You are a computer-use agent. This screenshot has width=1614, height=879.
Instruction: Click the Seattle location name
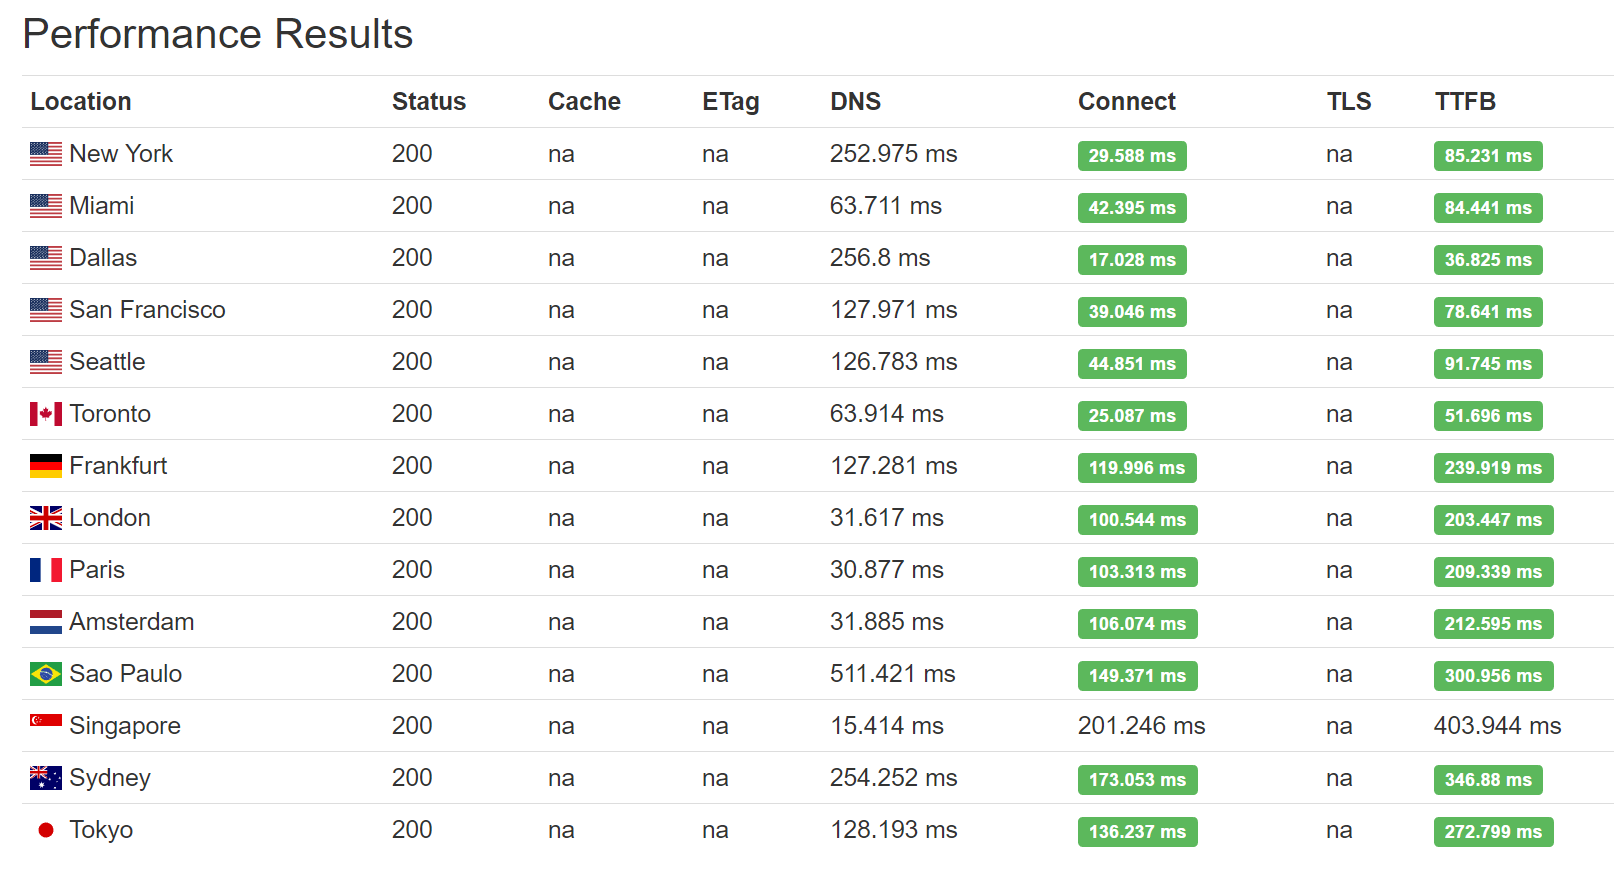coord(107,362)
